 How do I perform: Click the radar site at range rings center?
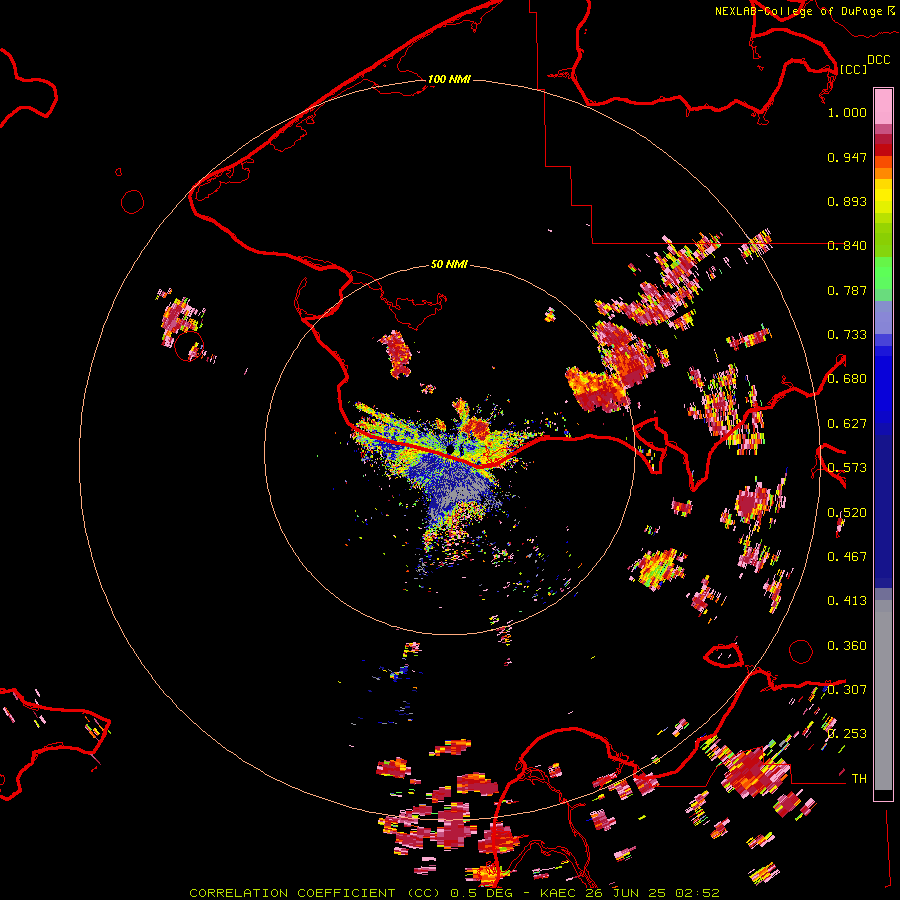click(449, 449)
